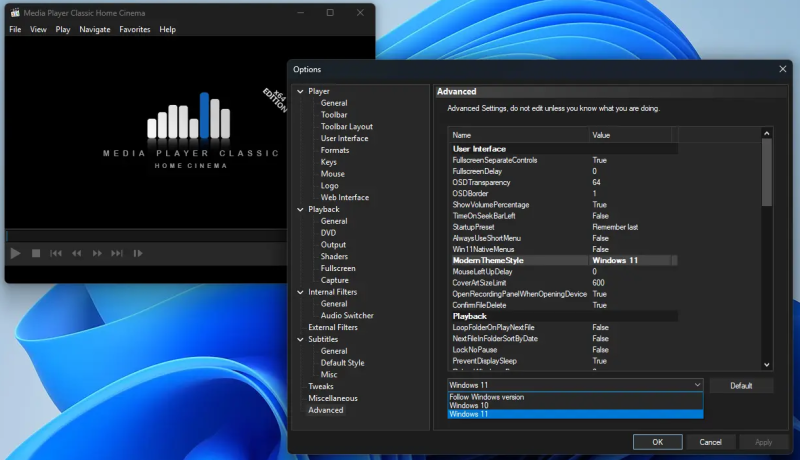800x460 pixels.
Task: Select Advanced in the options tree
Action: [x=326, y=410]
